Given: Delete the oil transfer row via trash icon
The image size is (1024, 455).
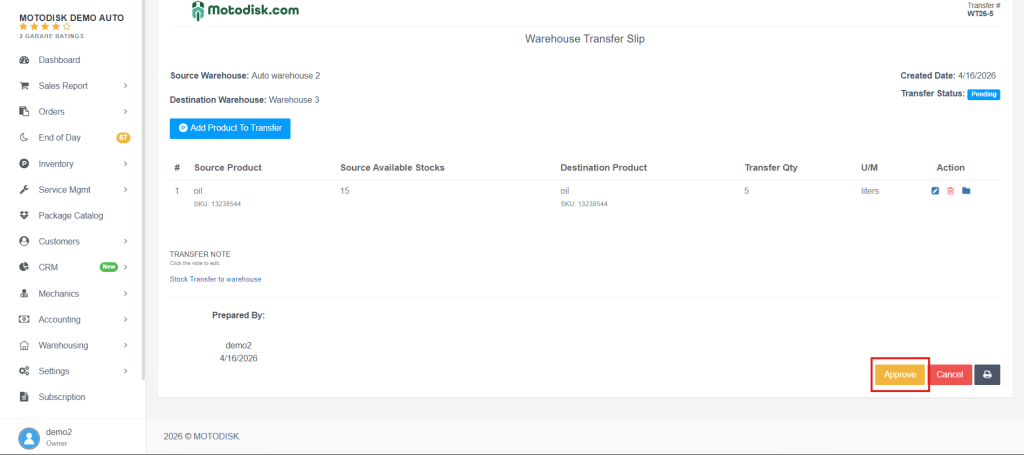Looking at the screenshot, I should point(950,191).
